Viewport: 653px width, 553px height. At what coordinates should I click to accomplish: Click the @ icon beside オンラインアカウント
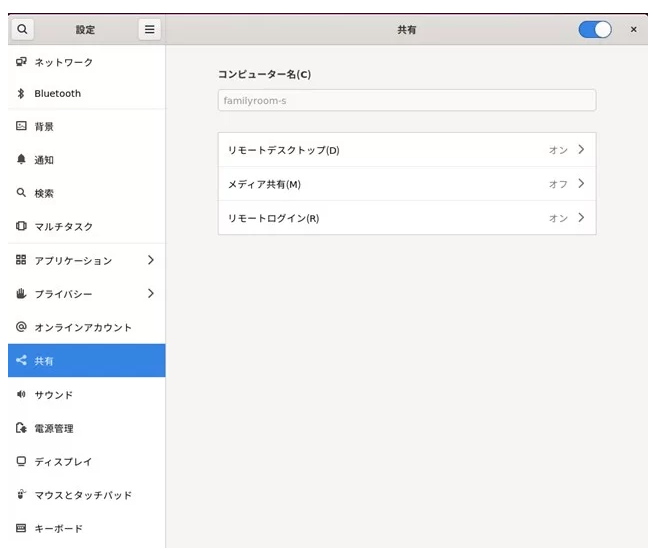tap(21, 326)
